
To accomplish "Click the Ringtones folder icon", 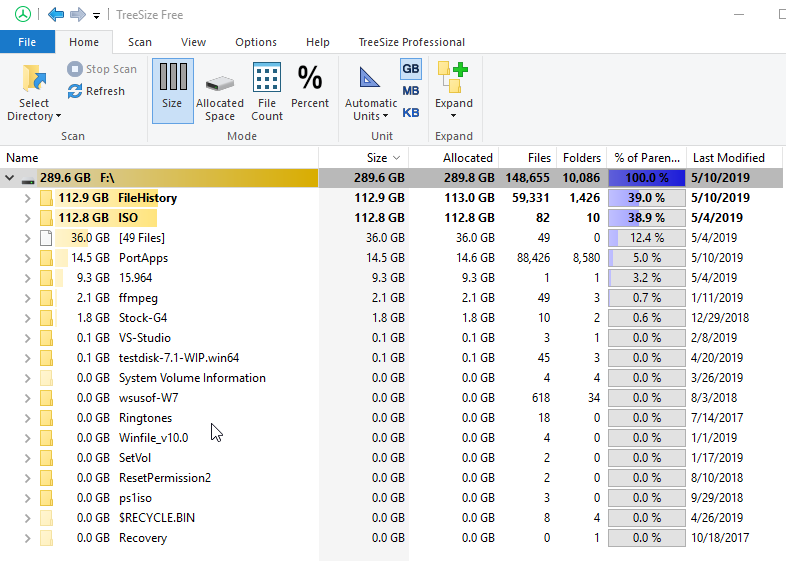I will (x=46, y=418).
